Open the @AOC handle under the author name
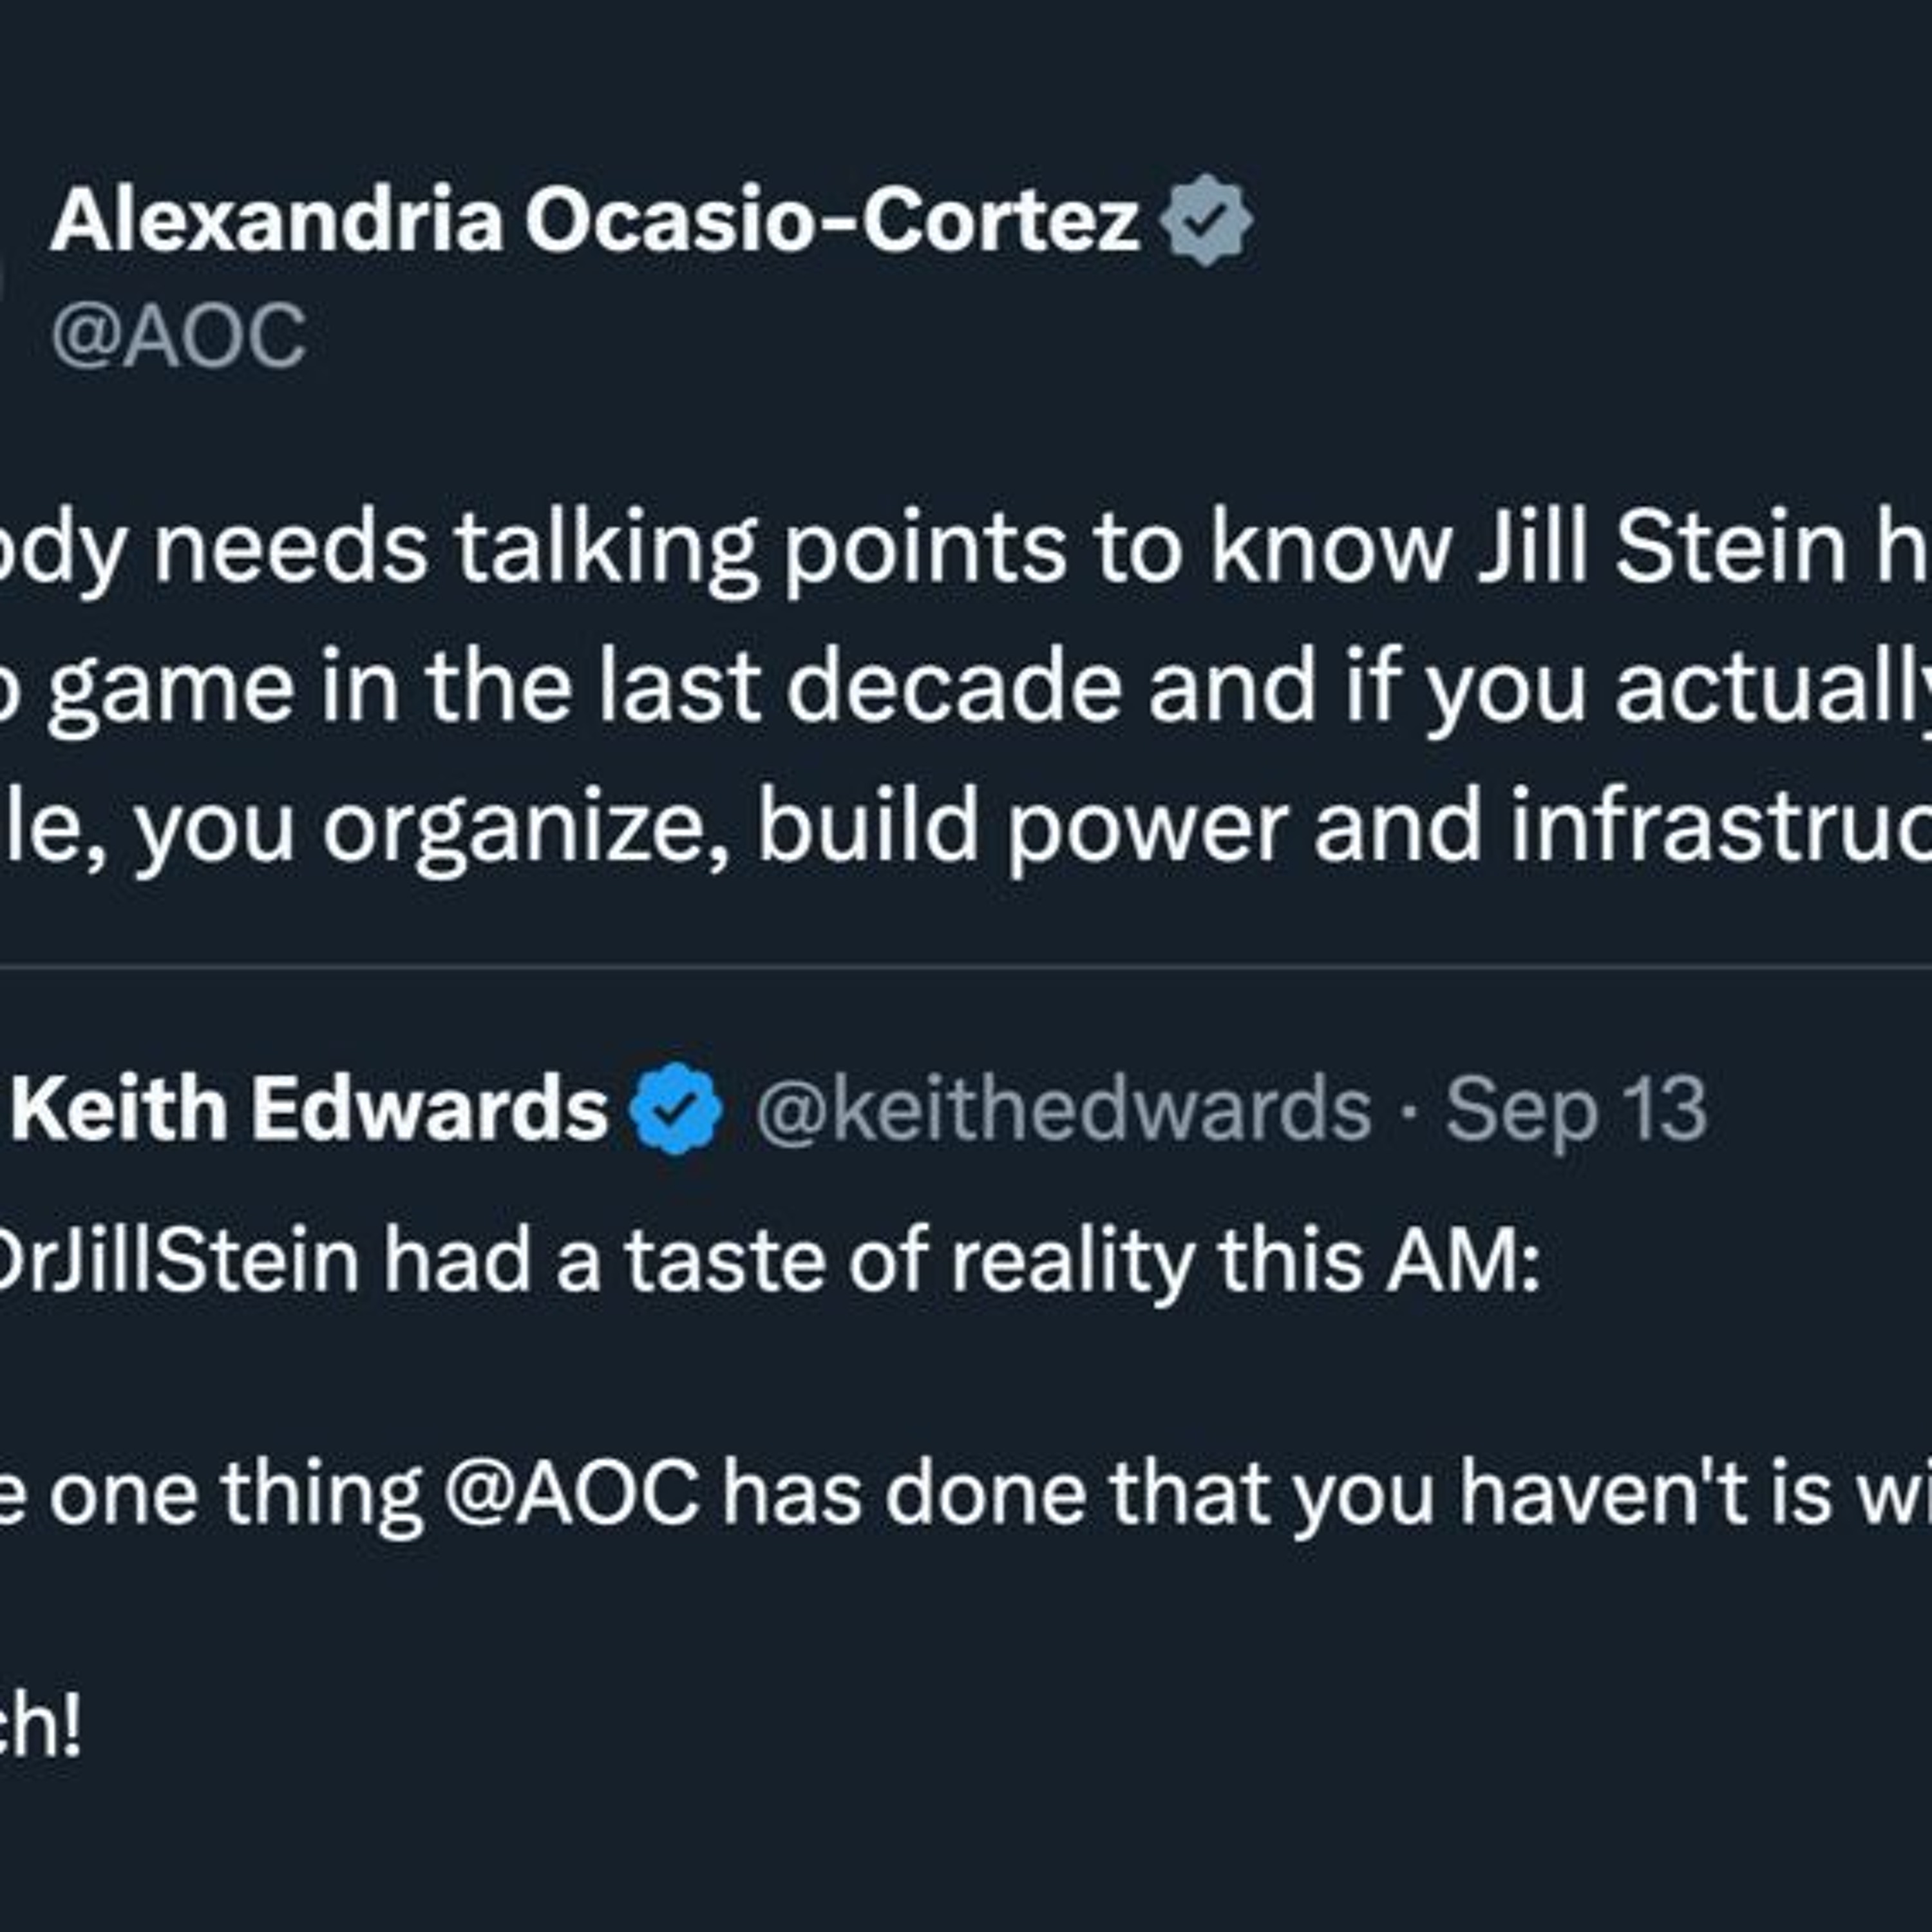This screenshot has height=1932, width=1932. pos(179,336)
